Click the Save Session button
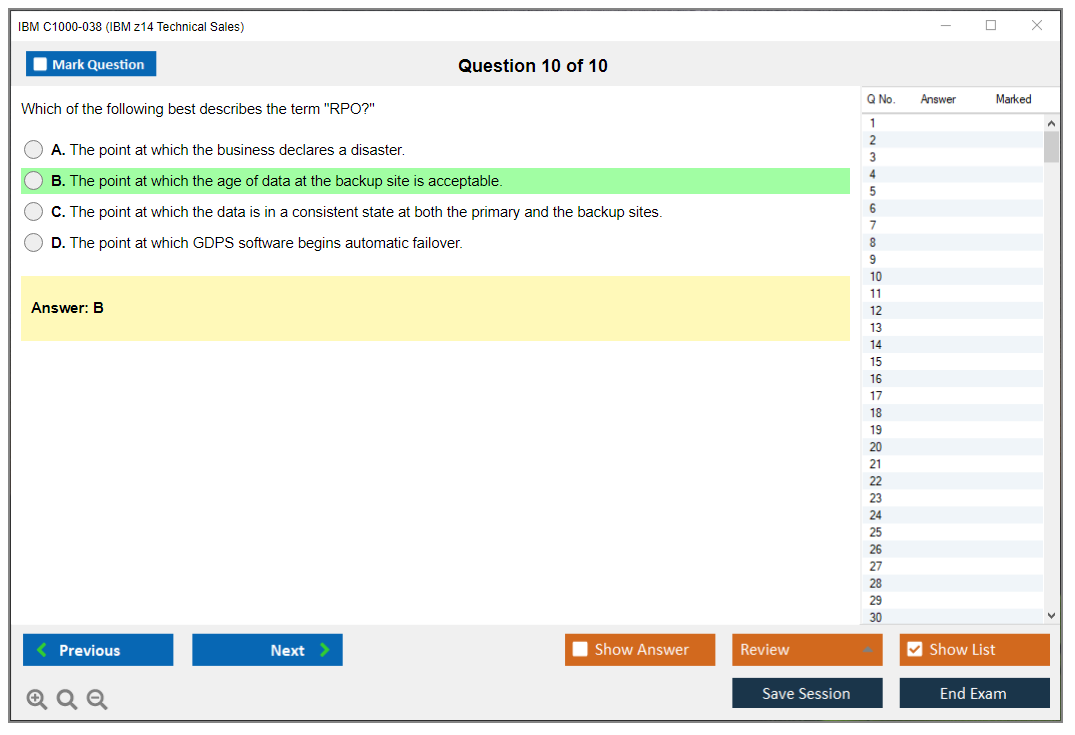This screenshot has width=1075, height=735. [x=806, y=693]
